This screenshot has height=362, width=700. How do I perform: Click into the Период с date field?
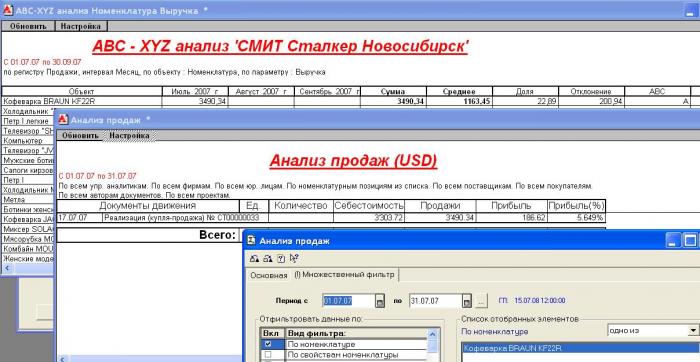(x=349, y=301)
